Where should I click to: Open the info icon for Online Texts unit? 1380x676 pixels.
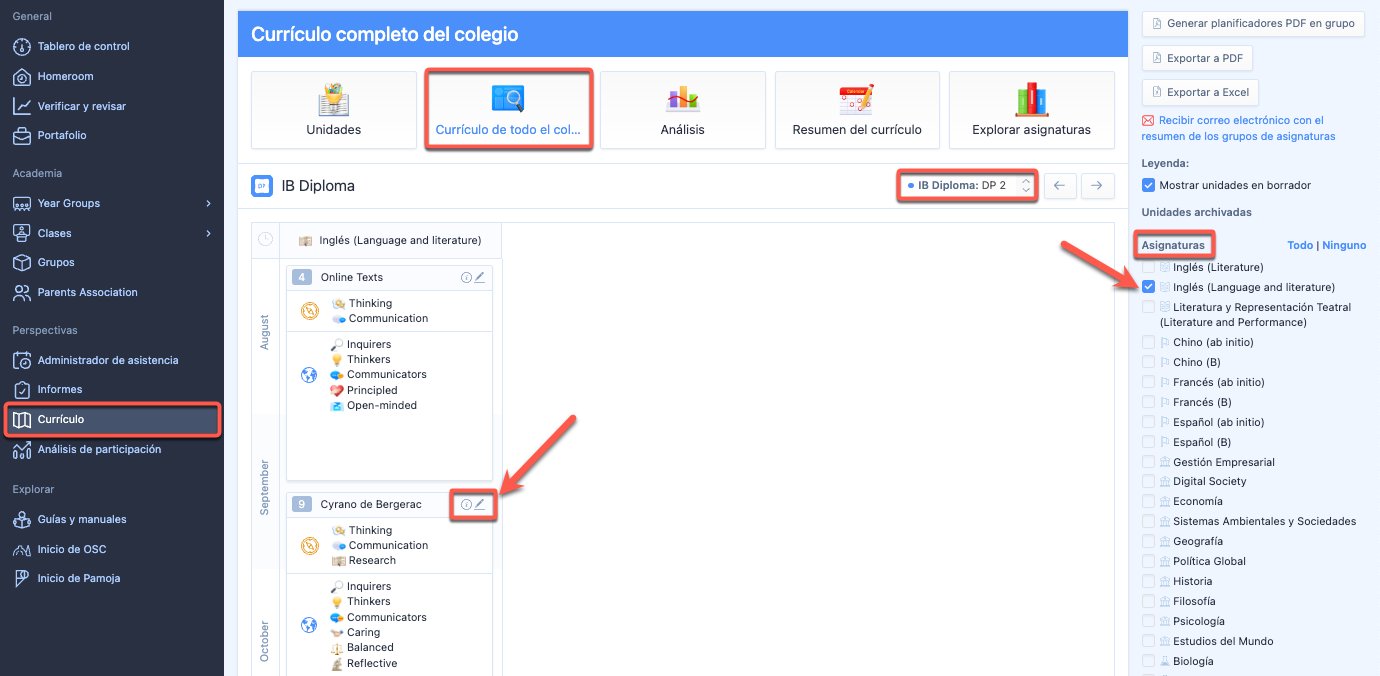(x=466, y=277)
